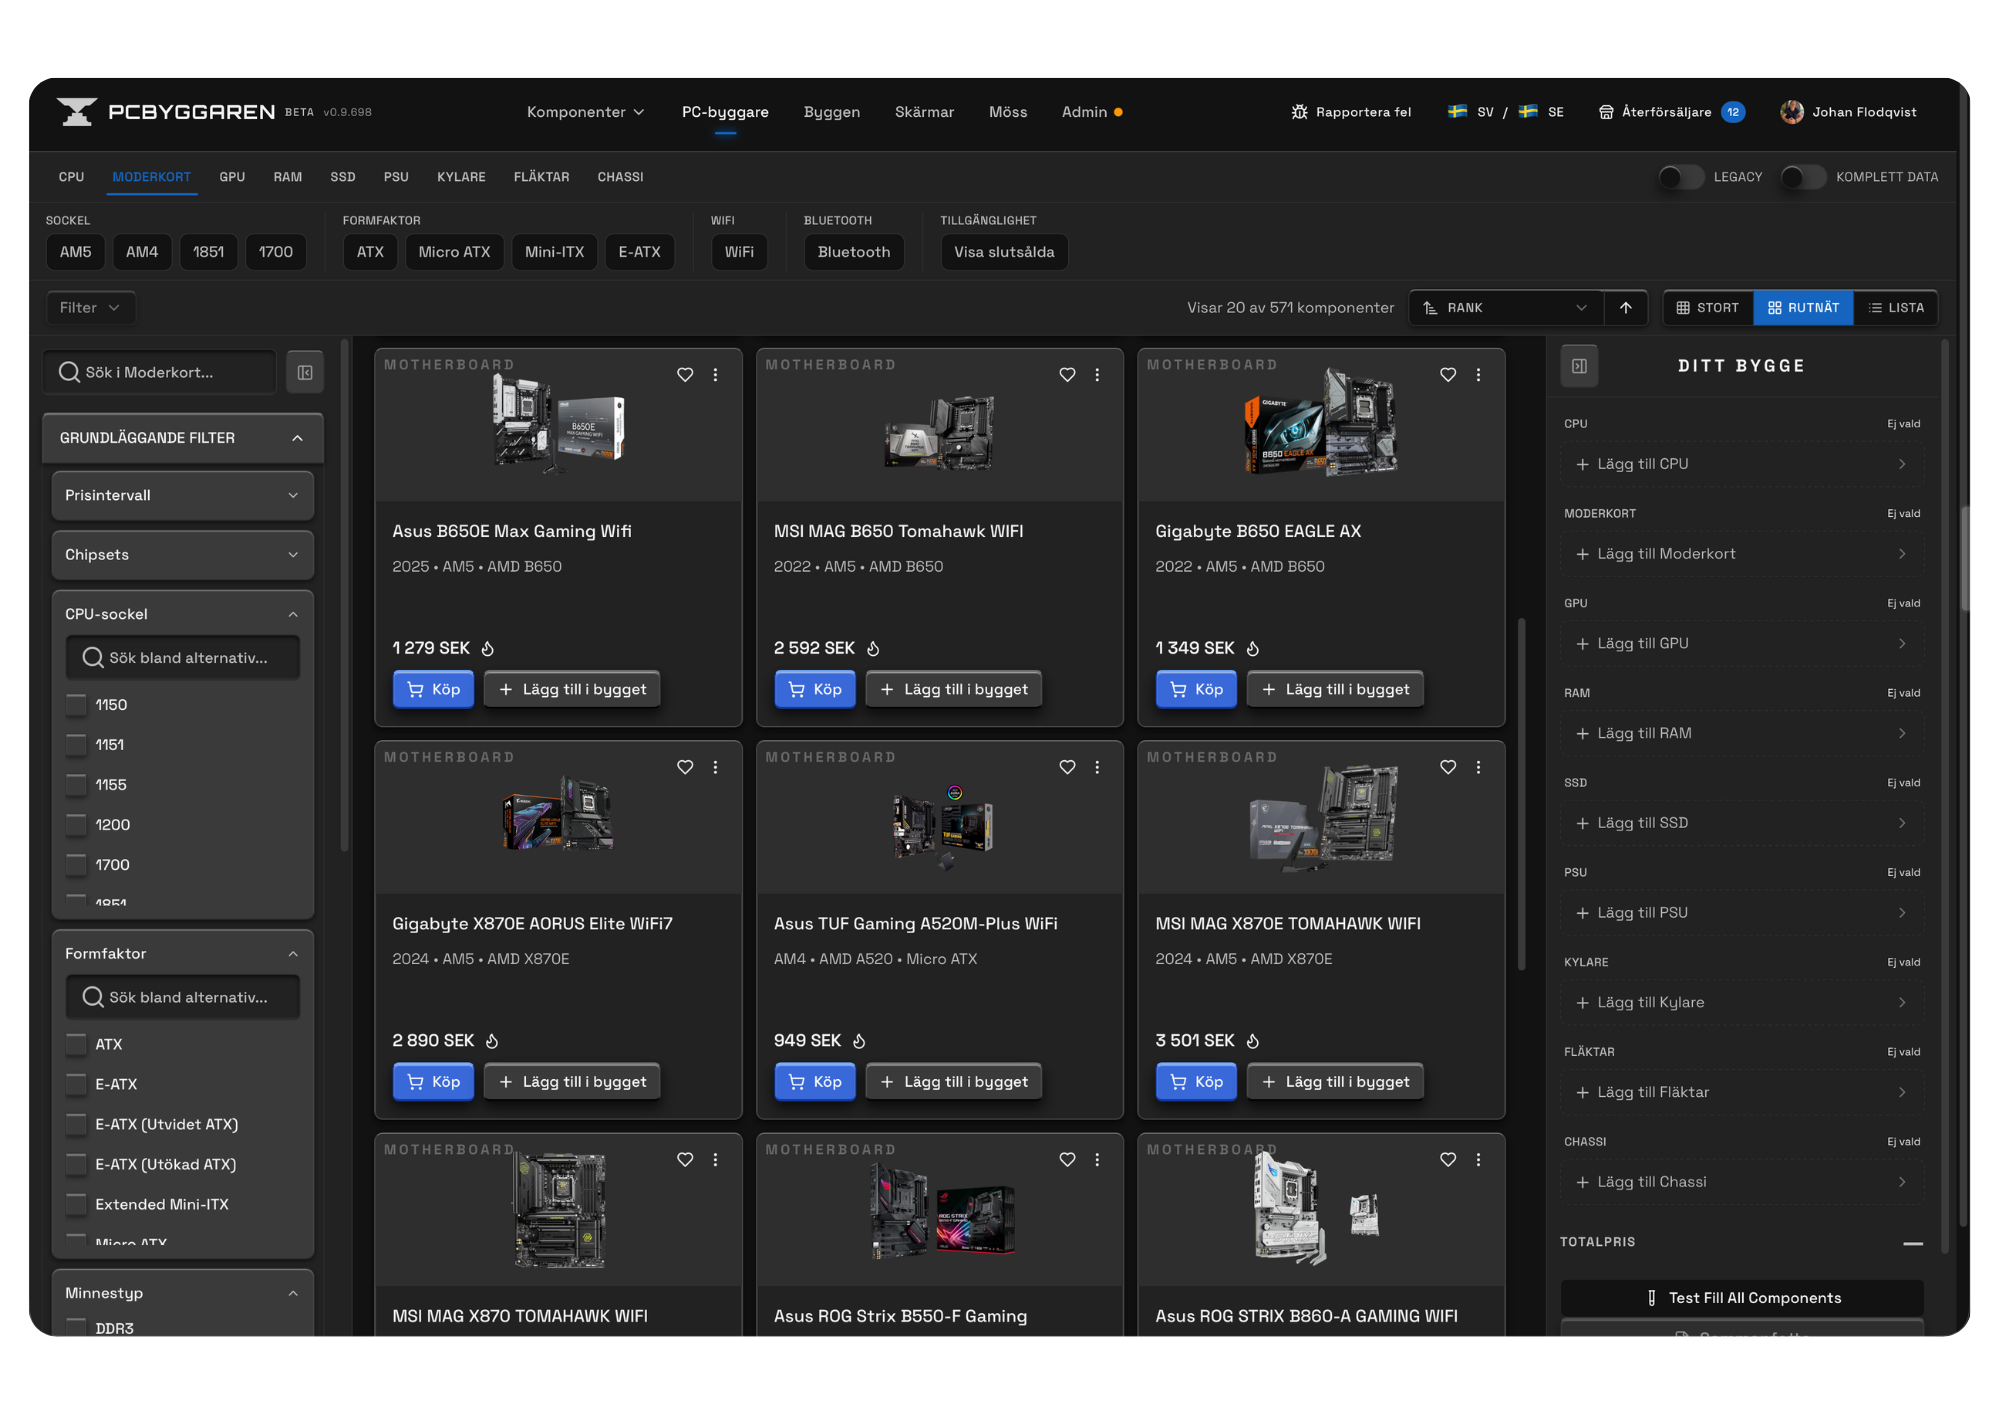Toggle the Legacy switch

pyautogui.click(x=1681, y=177)
